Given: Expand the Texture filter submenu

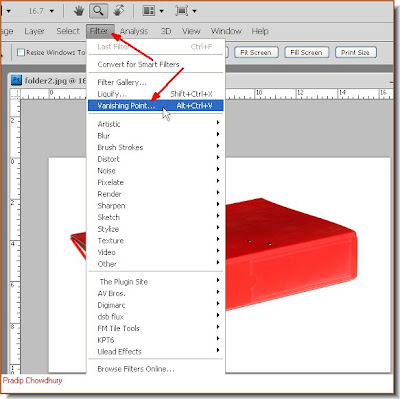Looking at the screenshot, I should (x=155, y=241).
